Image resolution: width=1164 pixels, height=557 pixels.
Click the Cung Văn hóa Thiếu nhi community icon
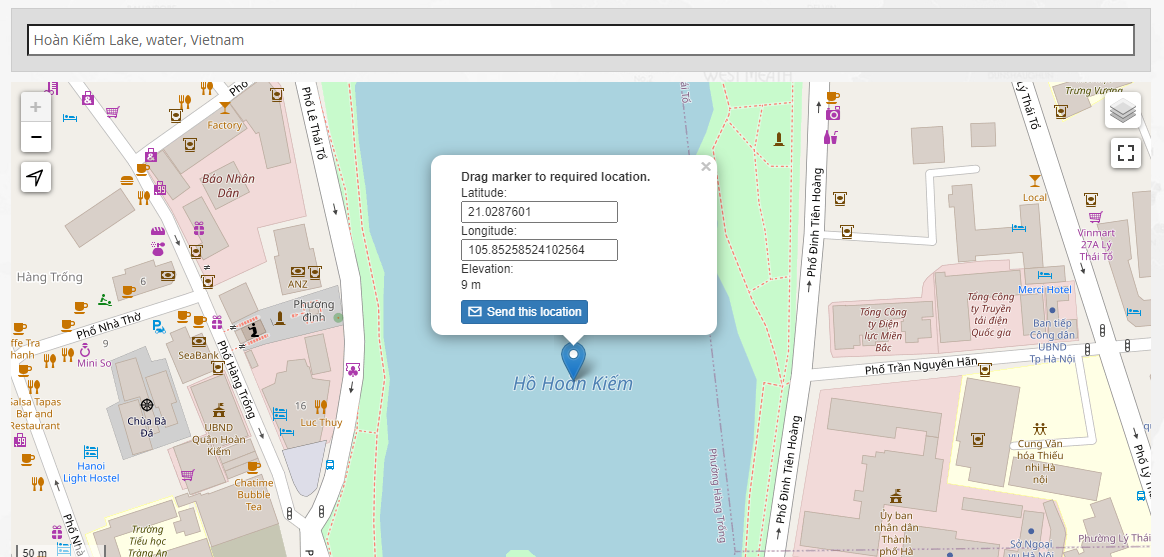coord(1039,429)
